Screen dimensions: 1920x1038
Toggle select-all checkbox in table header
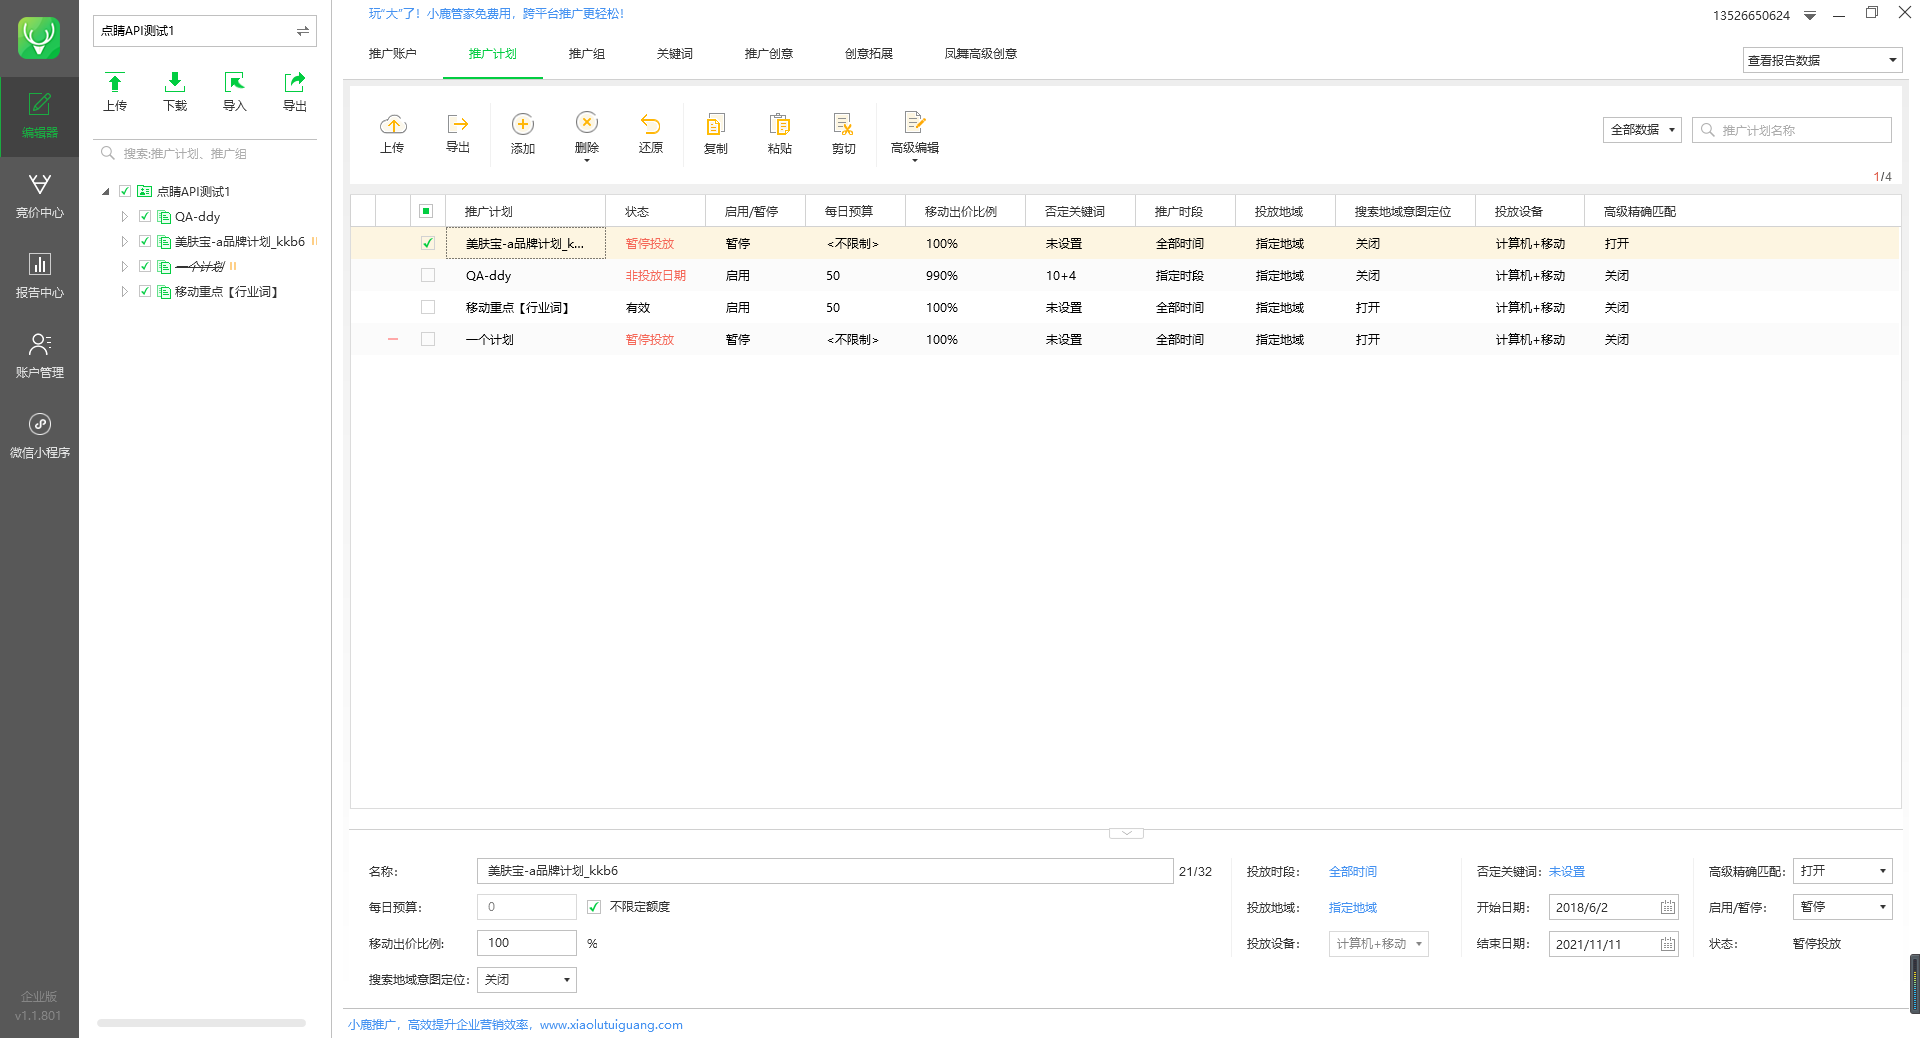(x=426, y=211)
